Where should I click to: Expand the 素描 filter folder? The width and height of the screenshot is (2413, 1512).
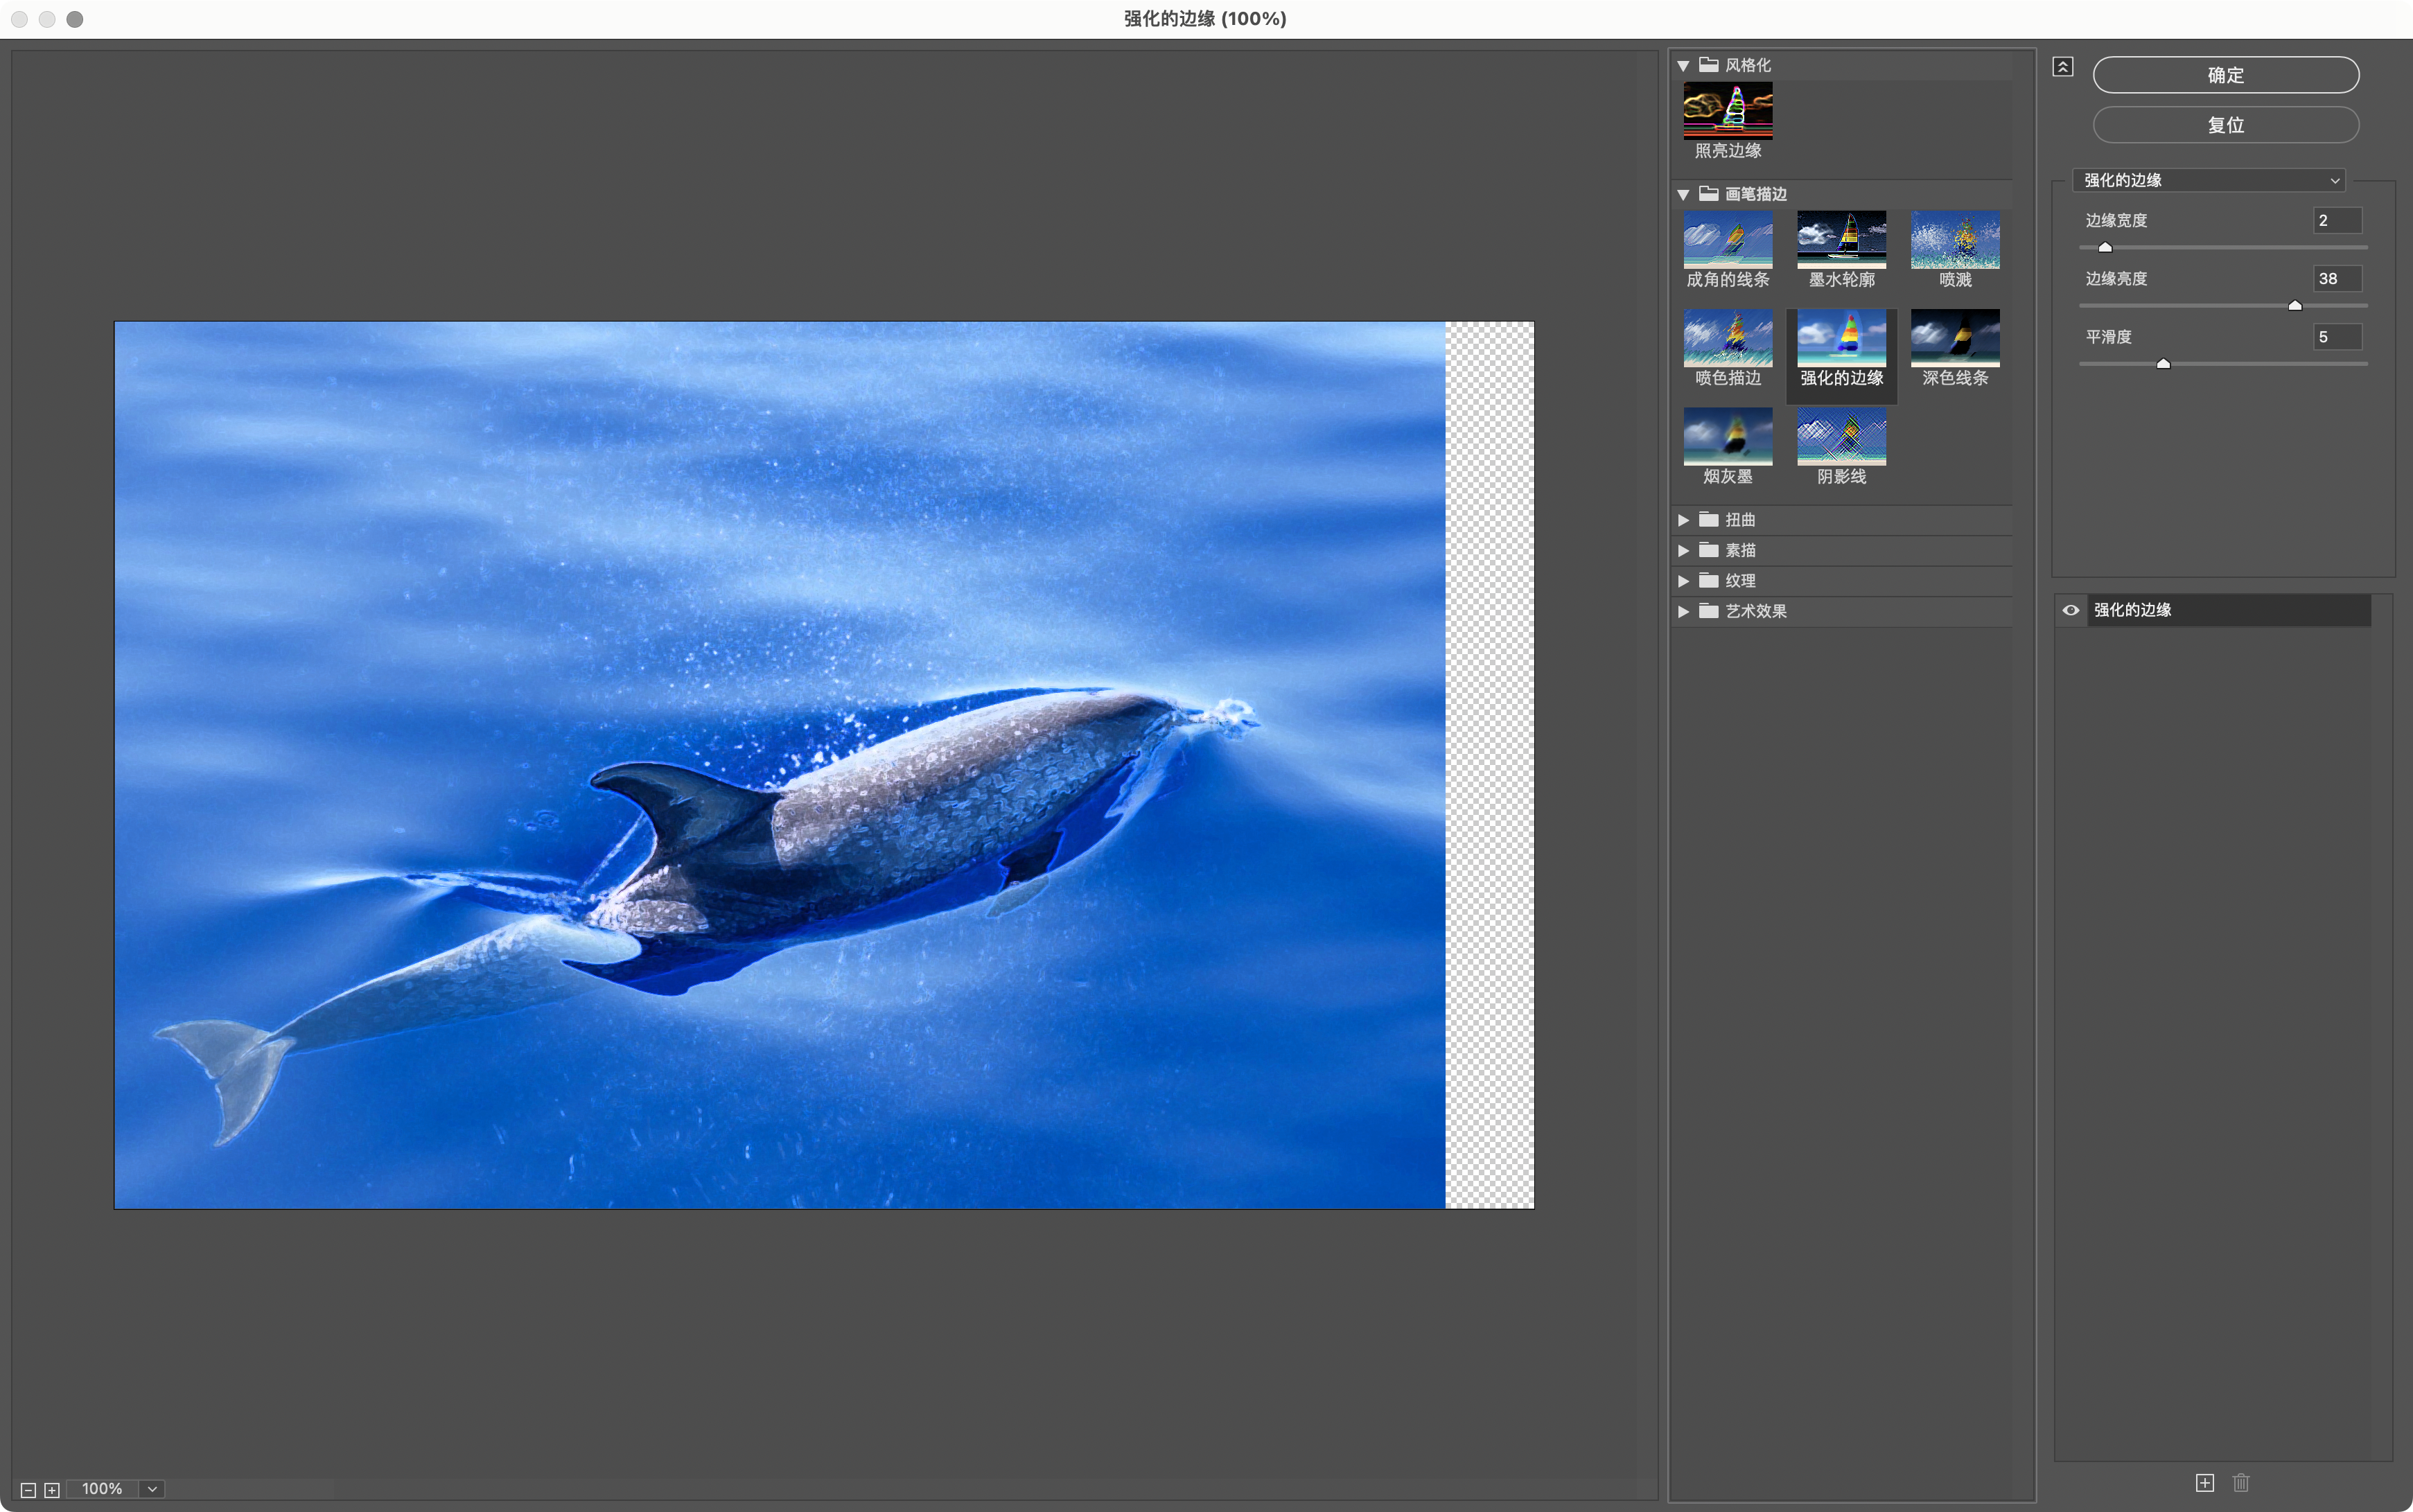pyautogui.click(x=1683, y=551)
